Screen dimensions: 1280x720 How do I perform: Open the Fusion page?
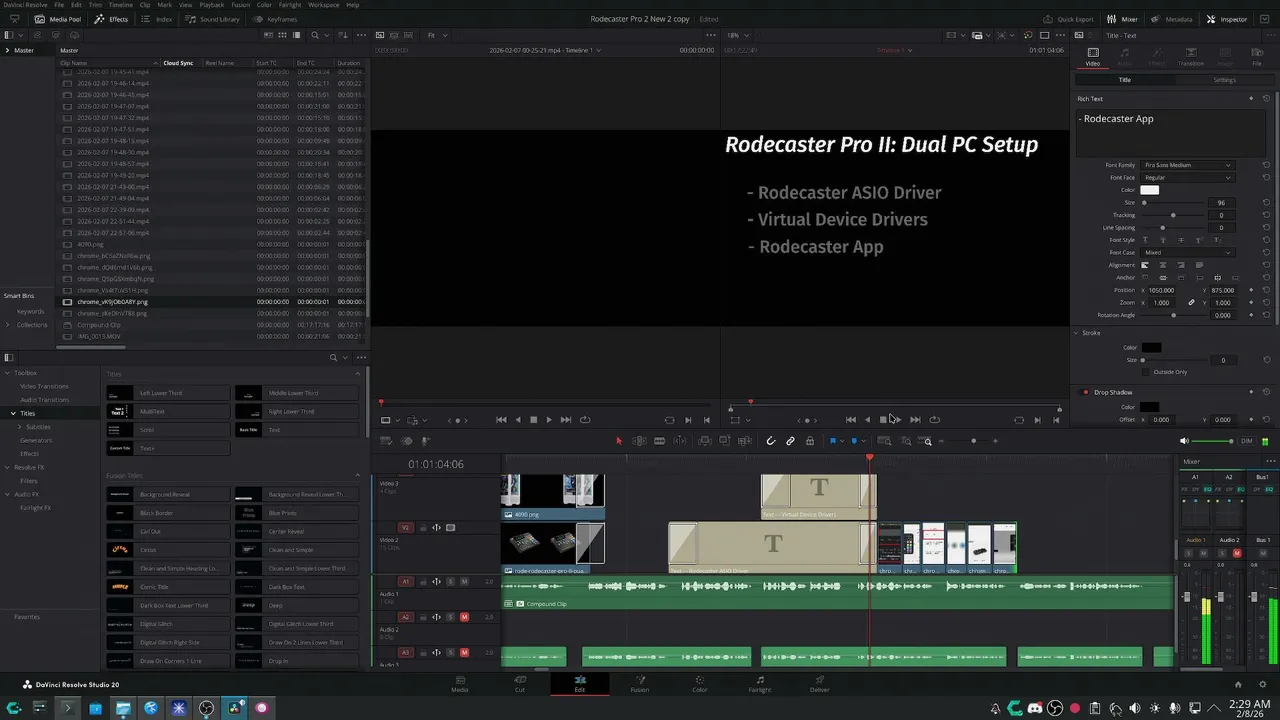[x=639, y=684]
